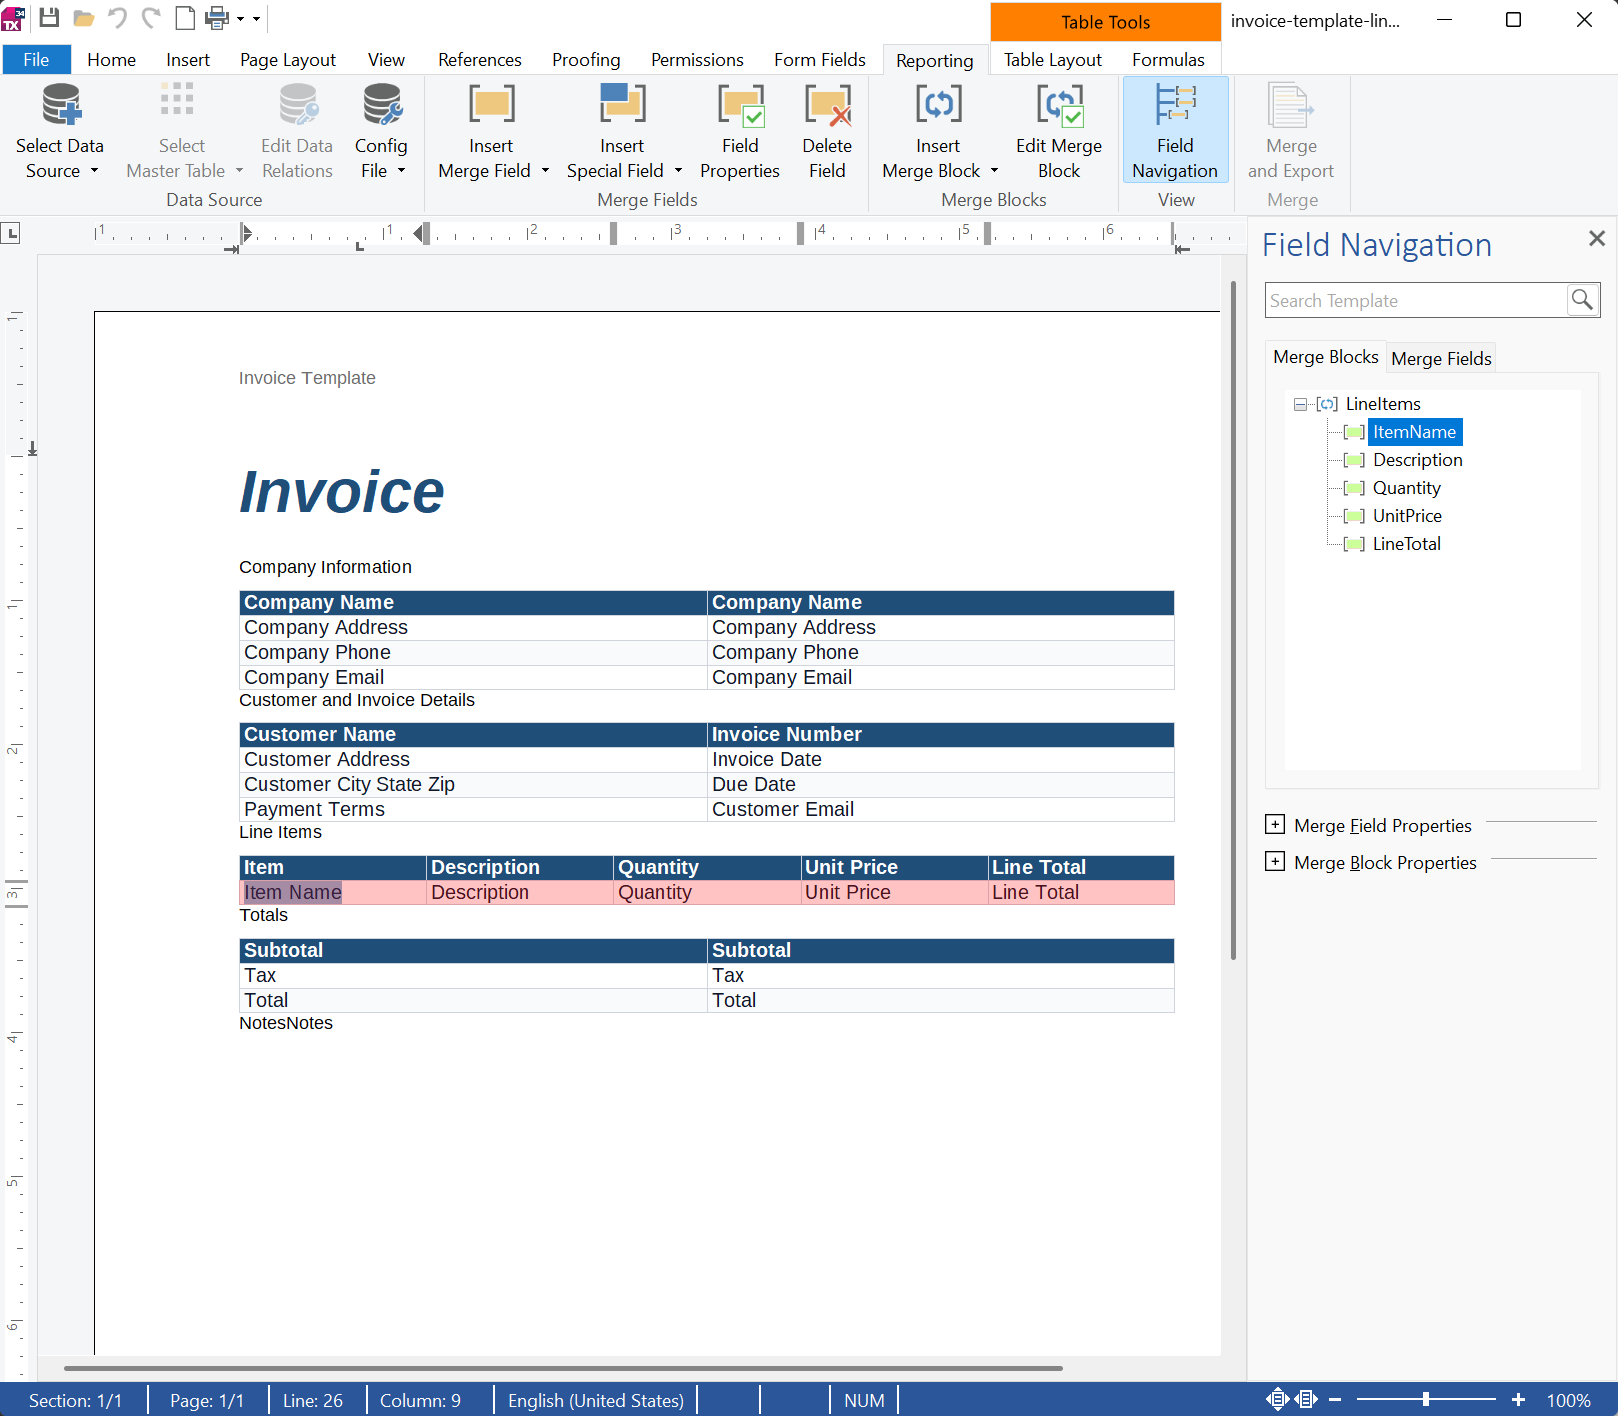Click the Invoice heading in the document
This screenshot has height=1416, width=1618.
342,492
